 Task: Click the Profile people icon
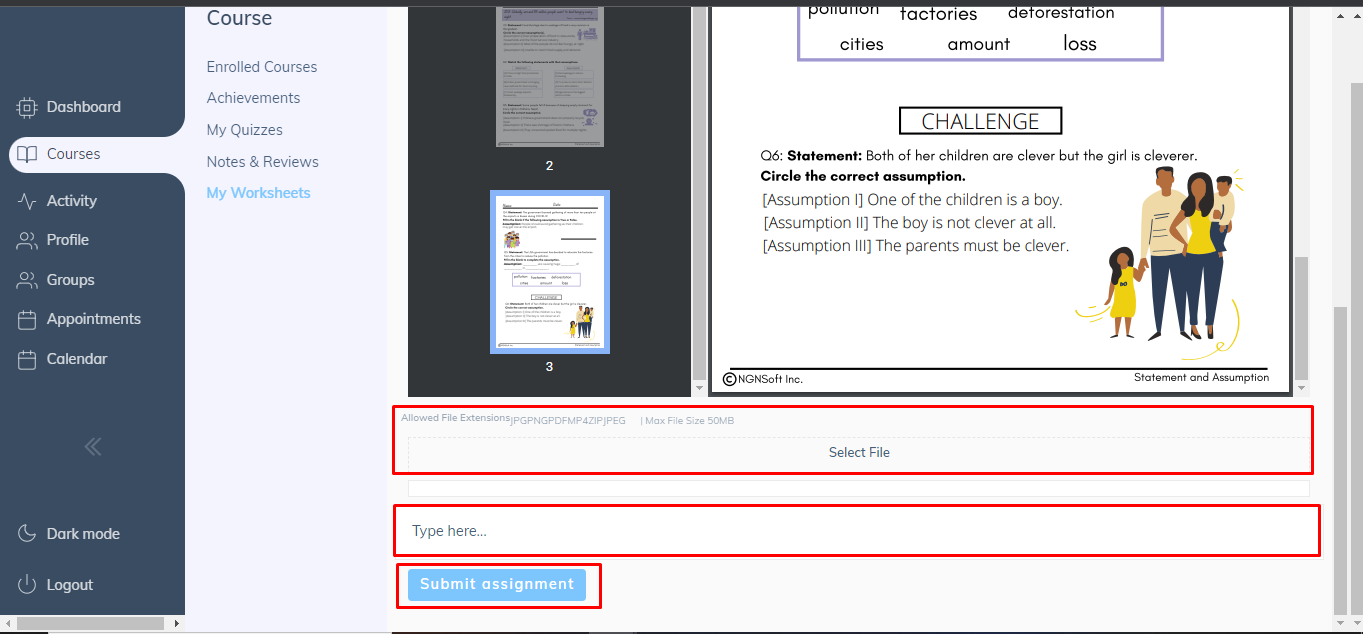27,240
